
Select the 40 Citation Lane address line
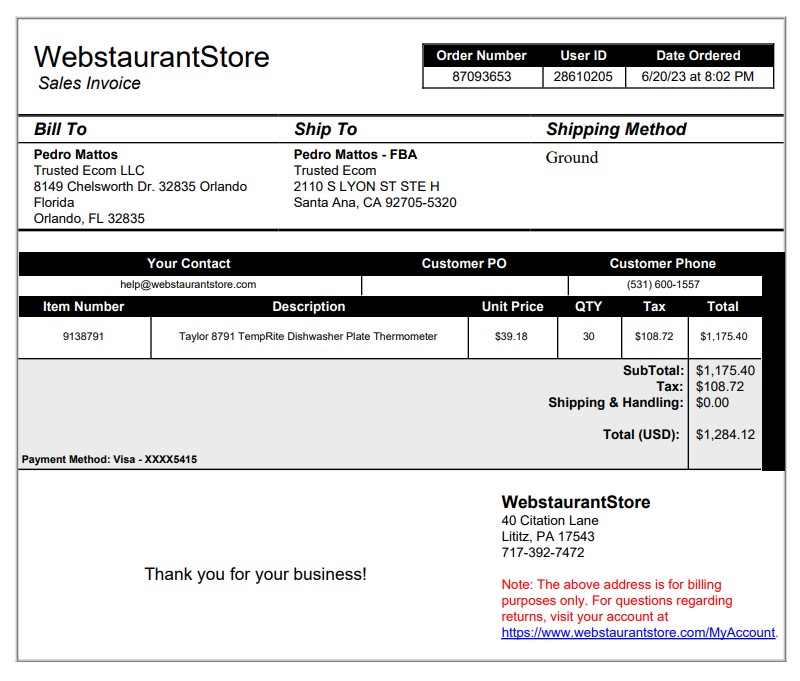[x=550, y=521]
